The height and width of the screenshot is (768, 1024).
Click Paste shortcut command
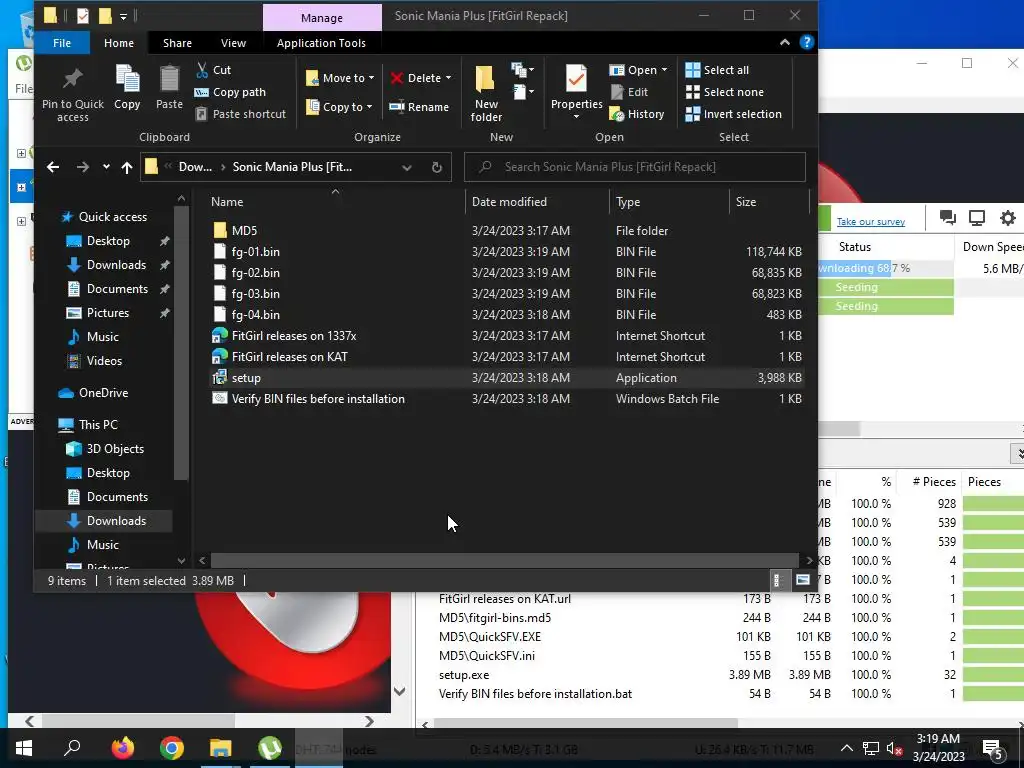click(x=240, y=114)
